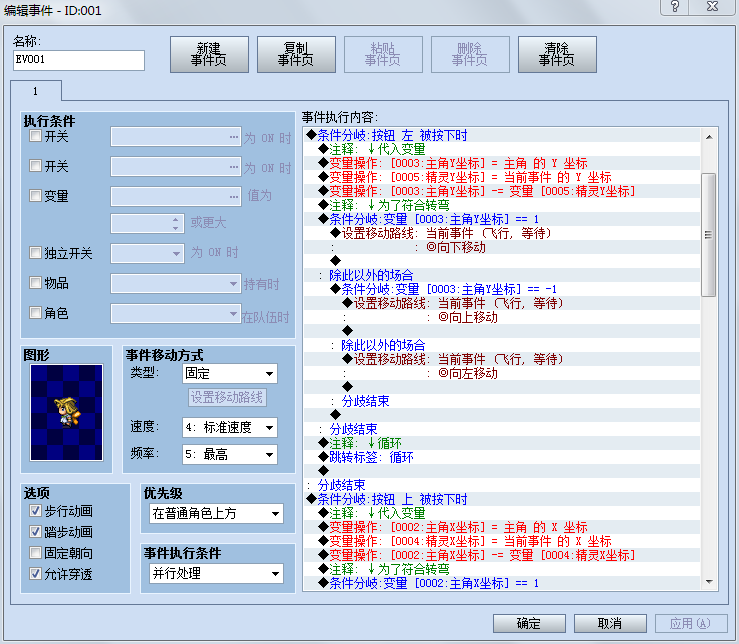Image resolution: width=739 pixels, height=644 pixels.
Task: Click 变量 selection field
Action: tap(176, 197)
